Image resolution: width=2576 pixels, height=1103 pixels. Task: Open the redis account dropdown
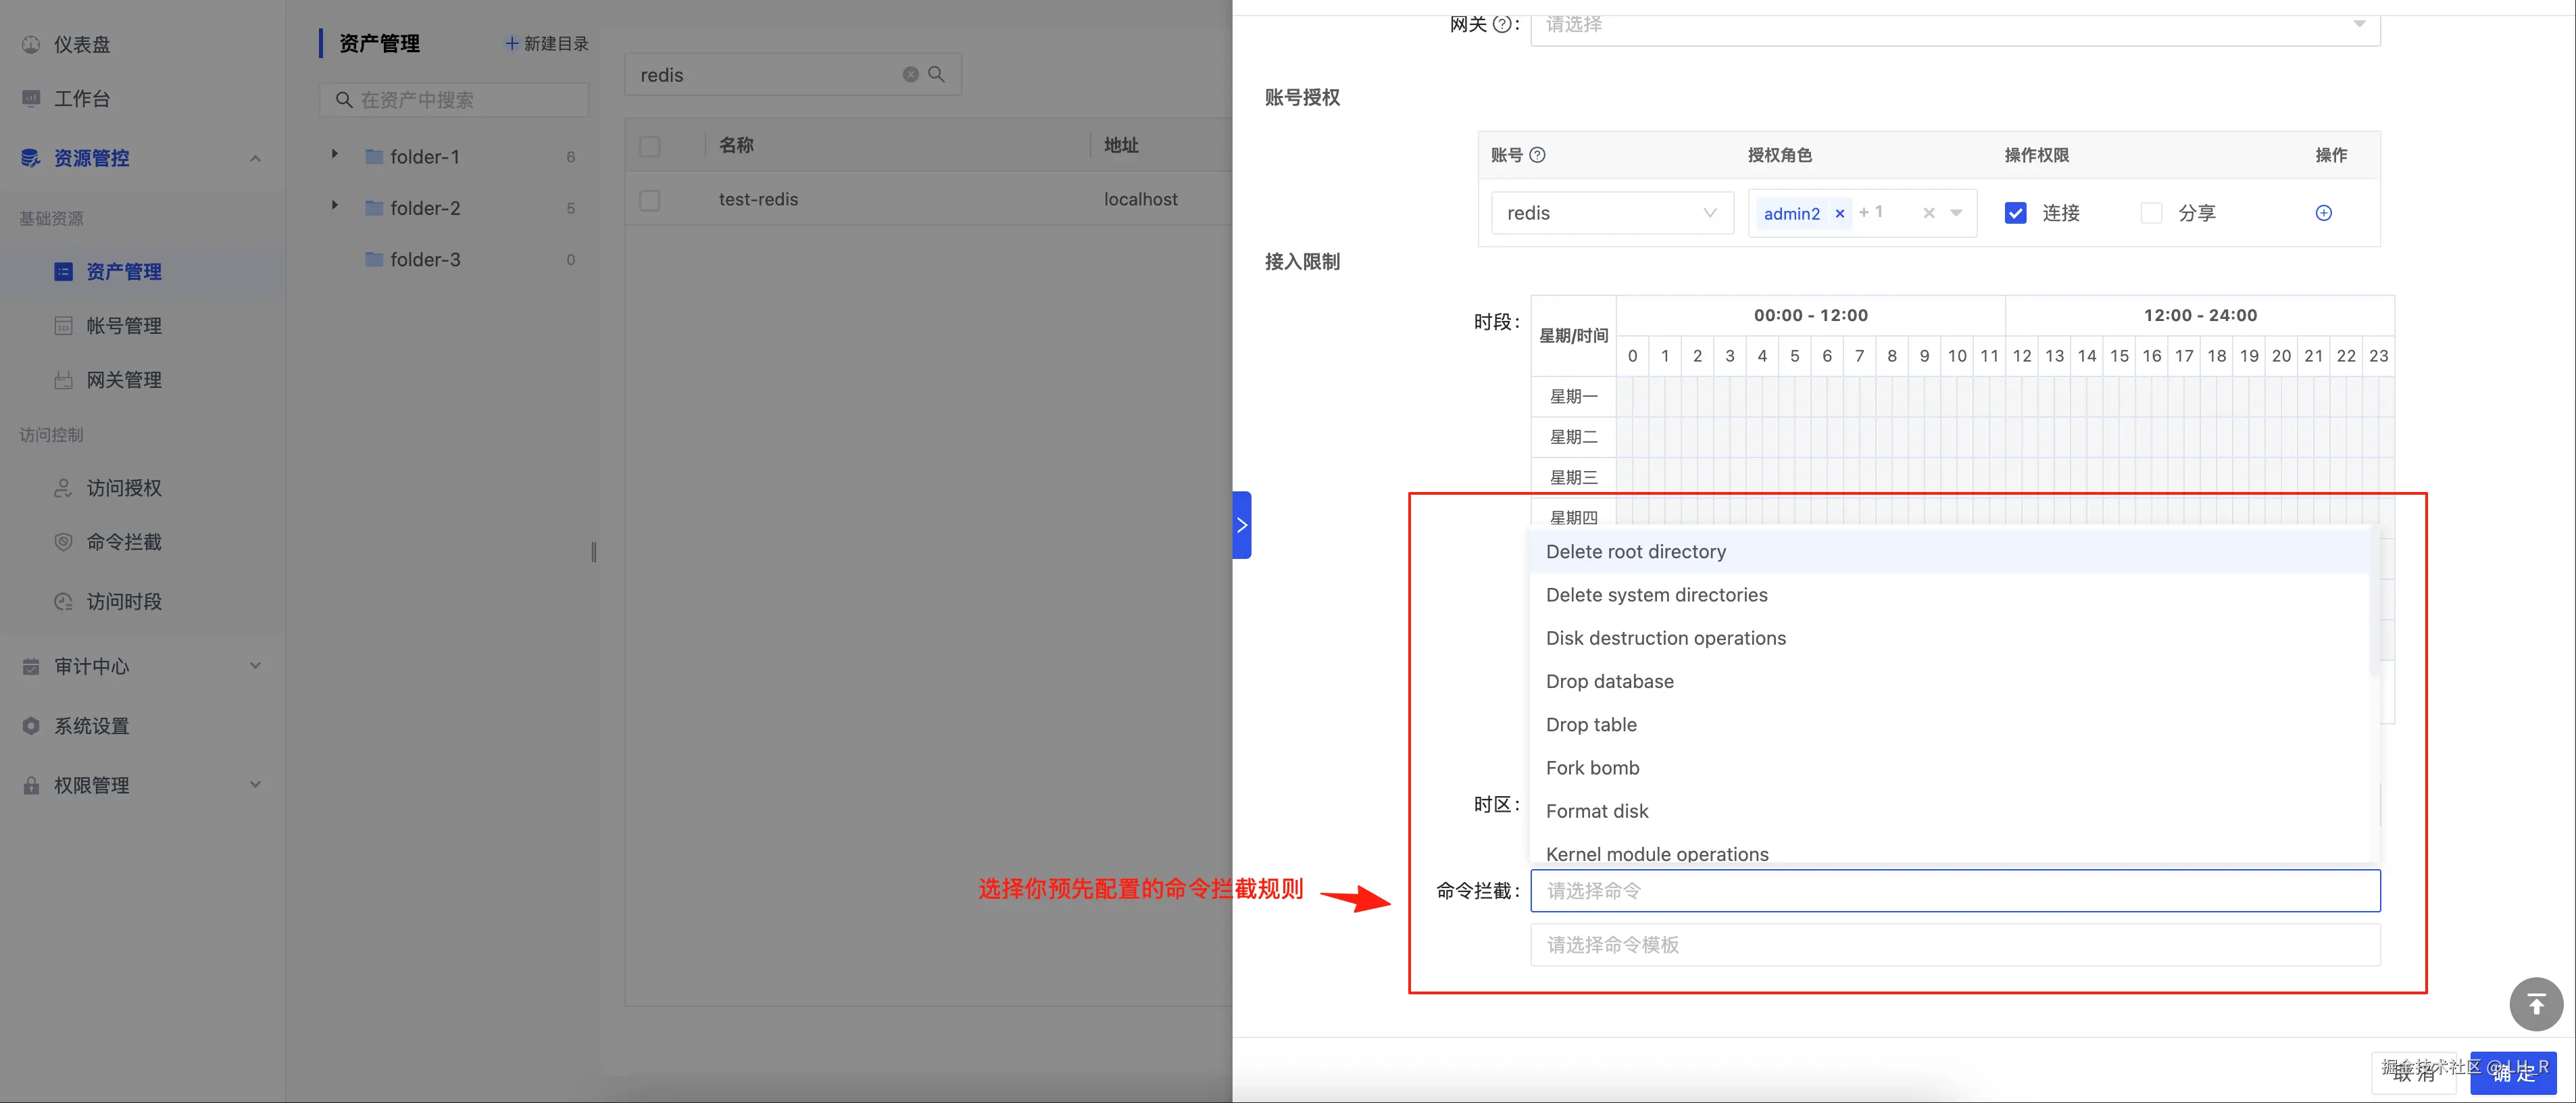click(x=1611, y=213)
